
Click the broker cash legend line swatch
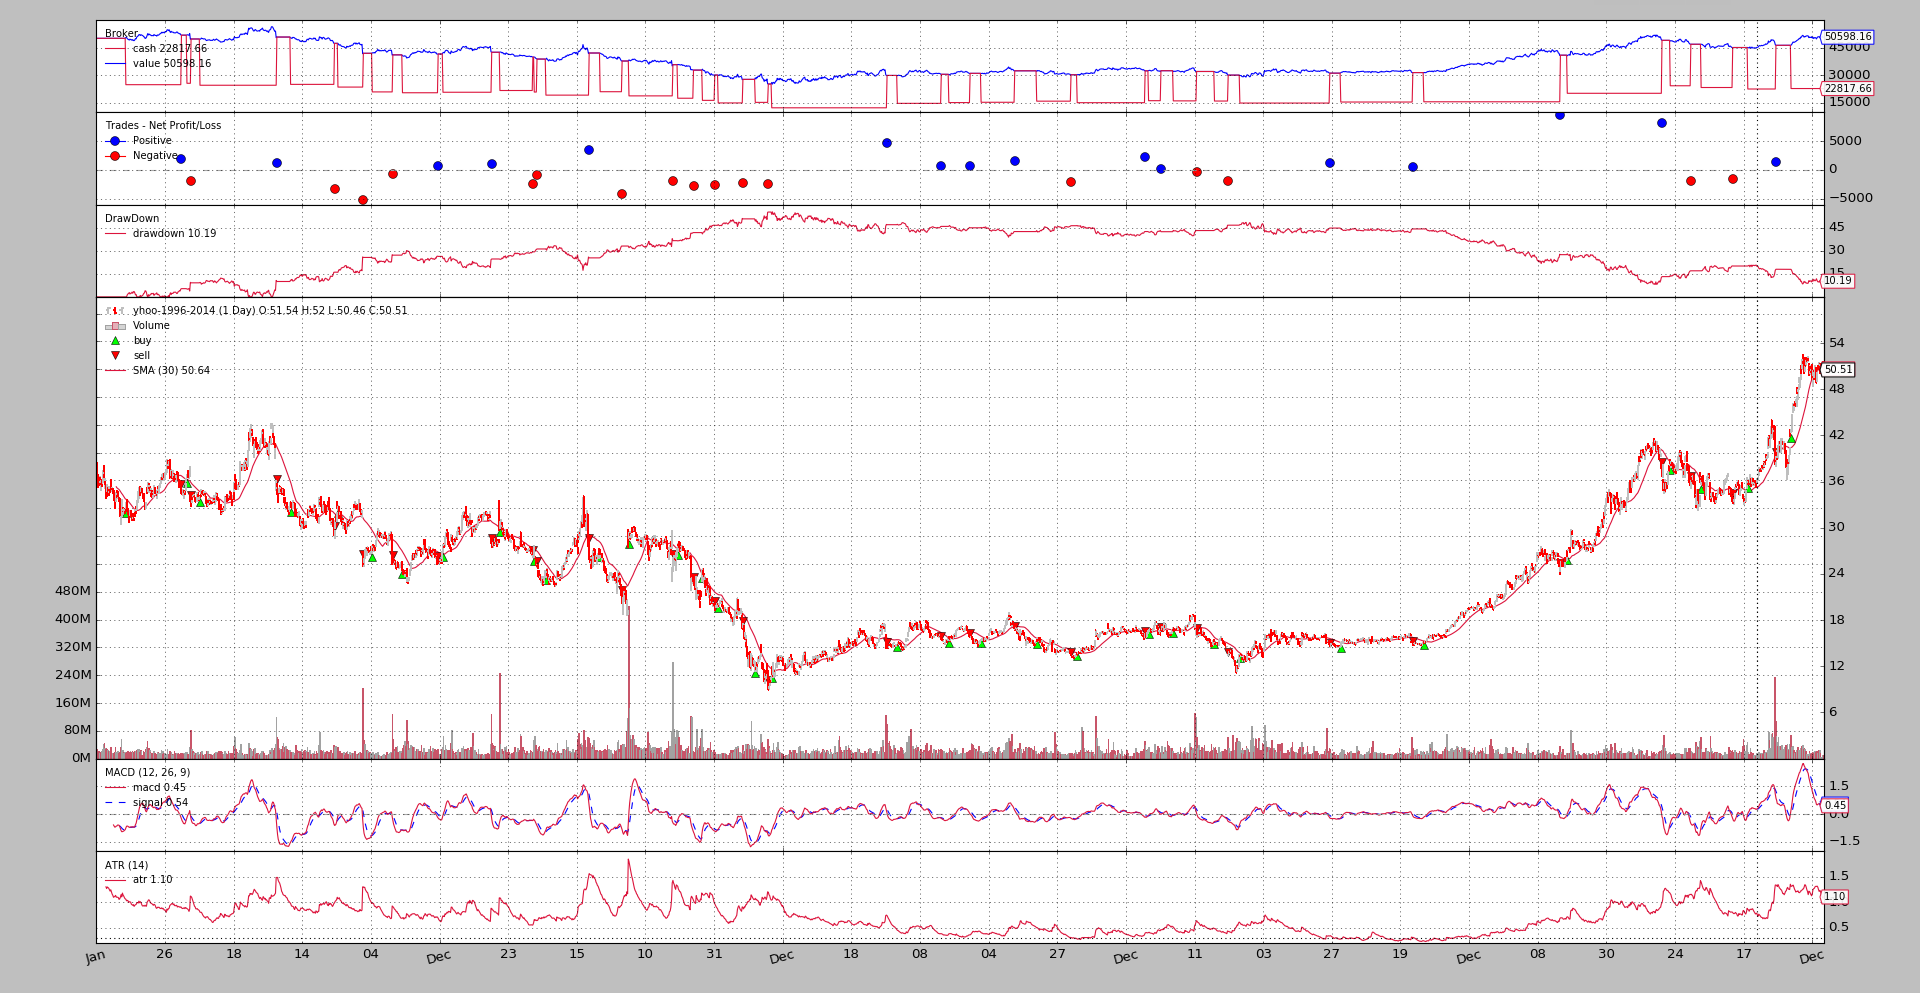115,49
